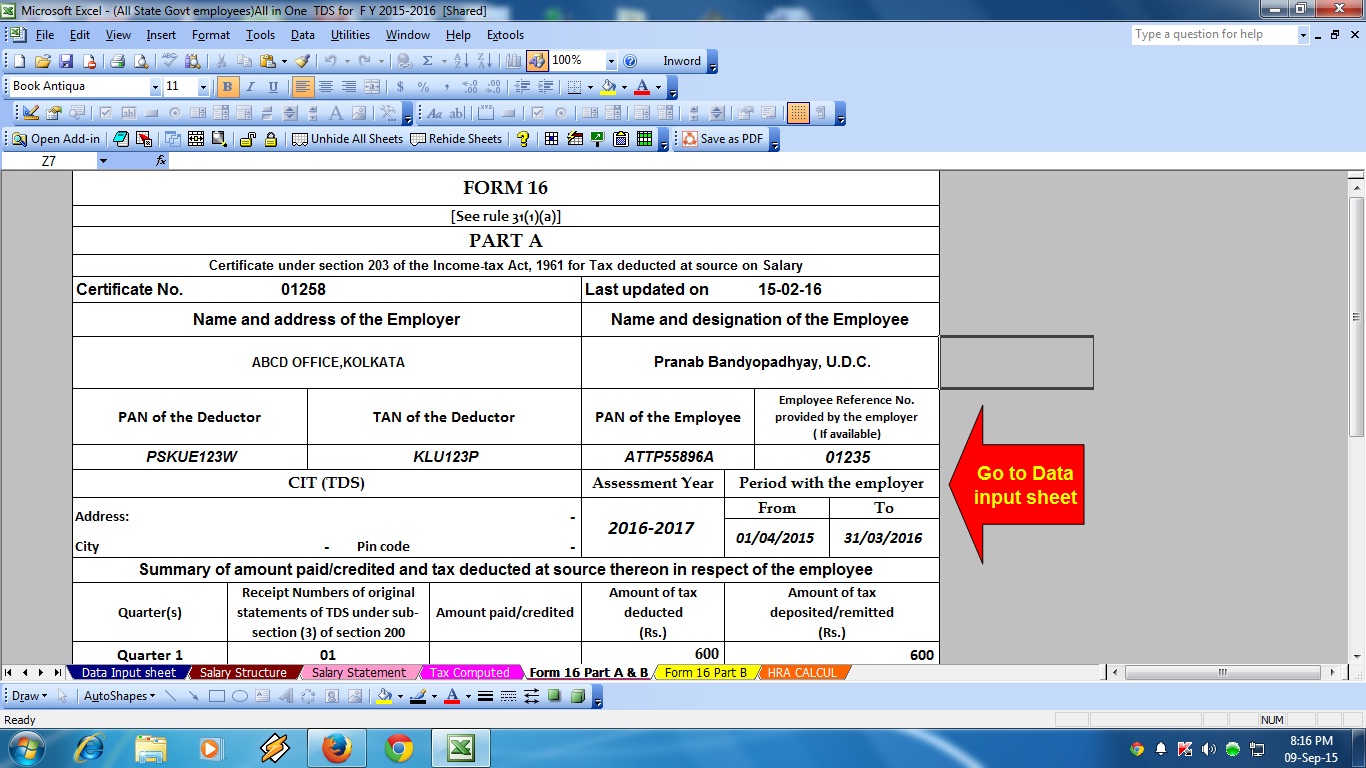Viewport: 1366px width, 768px height.
Task: Increase the indent
Action: (x=544, y=87)
